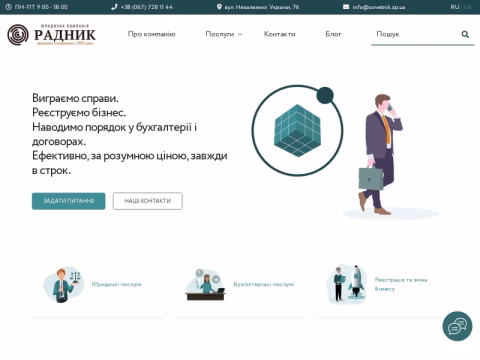Click the rocket business registration illustration
Screen dimensions: 480x360
click(x=347, y=284)
